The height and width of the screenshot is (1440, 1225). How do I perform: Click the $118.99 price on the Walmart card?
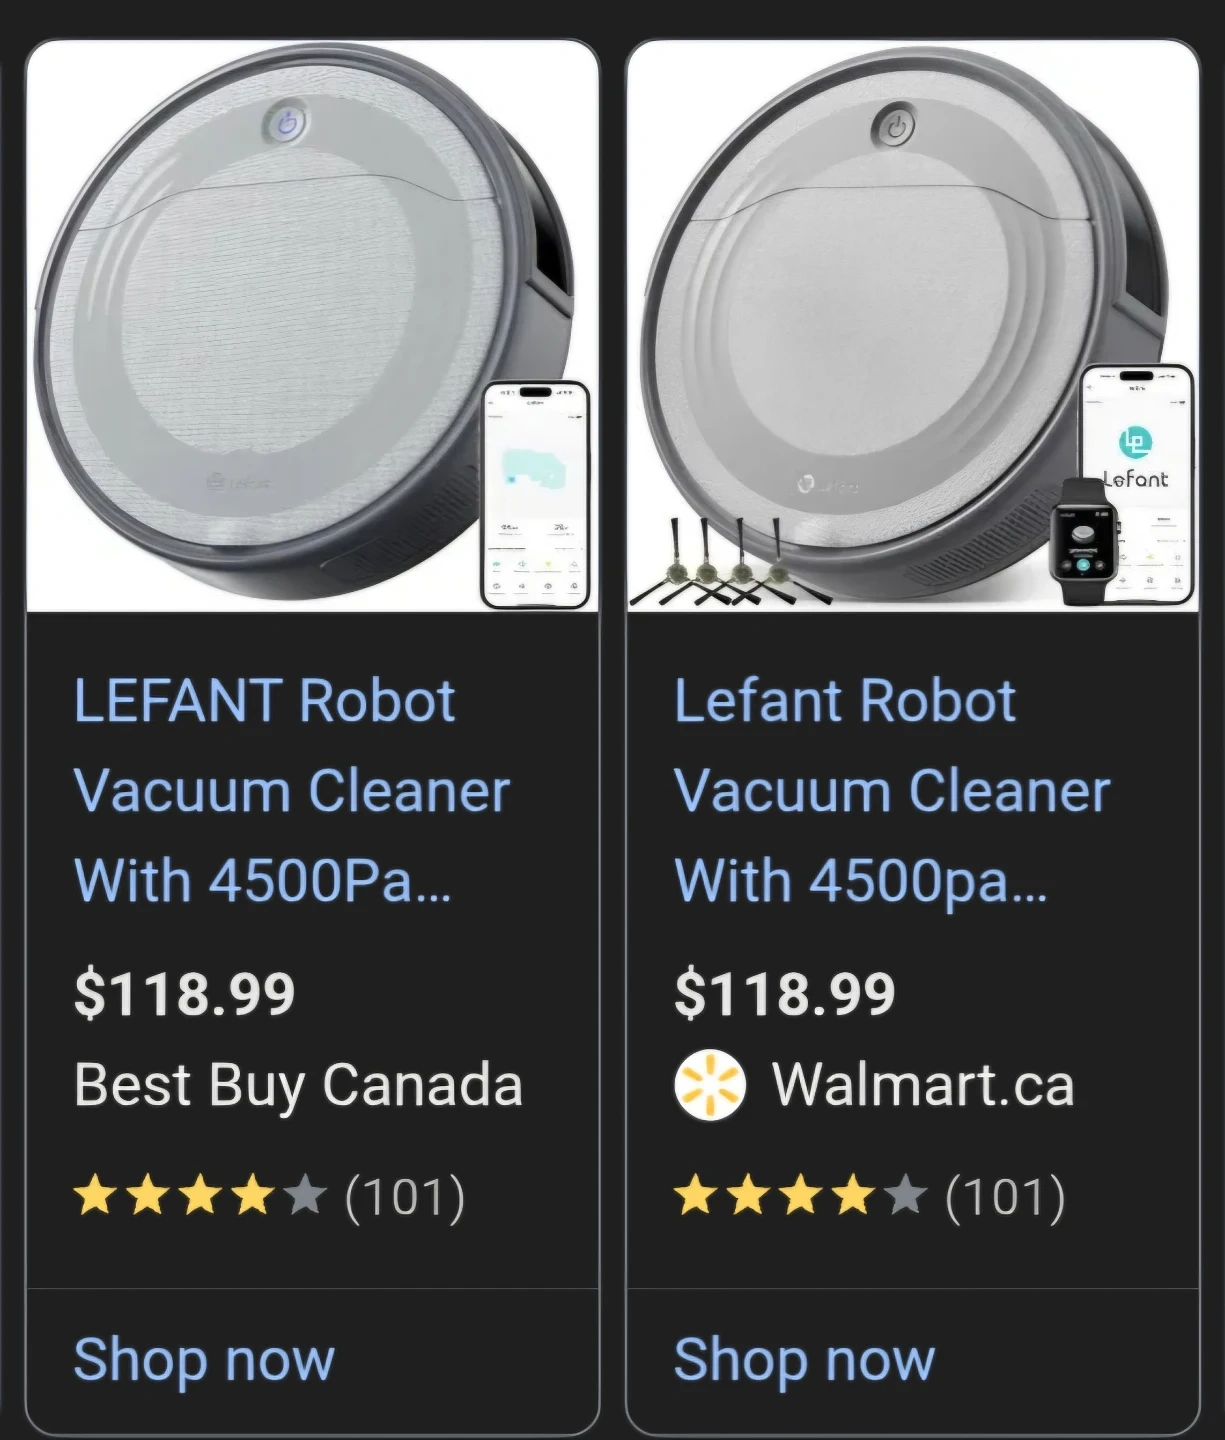point(785,994)
